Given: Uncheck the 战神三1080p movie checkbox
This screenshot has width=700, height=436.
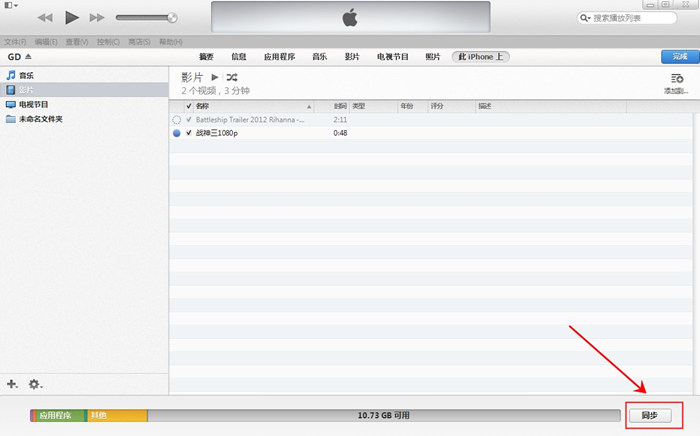Looking at the screenshot, I should [x=188, y=132].
